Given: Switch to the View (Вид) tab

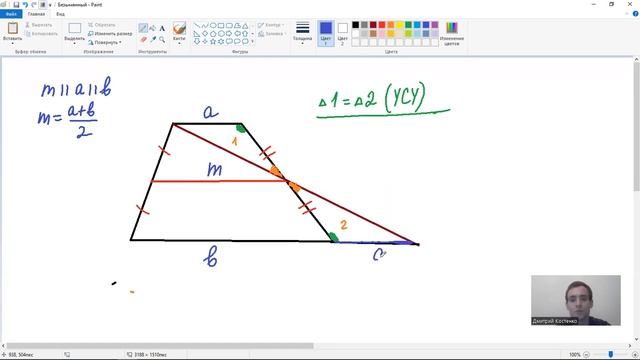Looking at the screenshot, I should pos(60,14).
